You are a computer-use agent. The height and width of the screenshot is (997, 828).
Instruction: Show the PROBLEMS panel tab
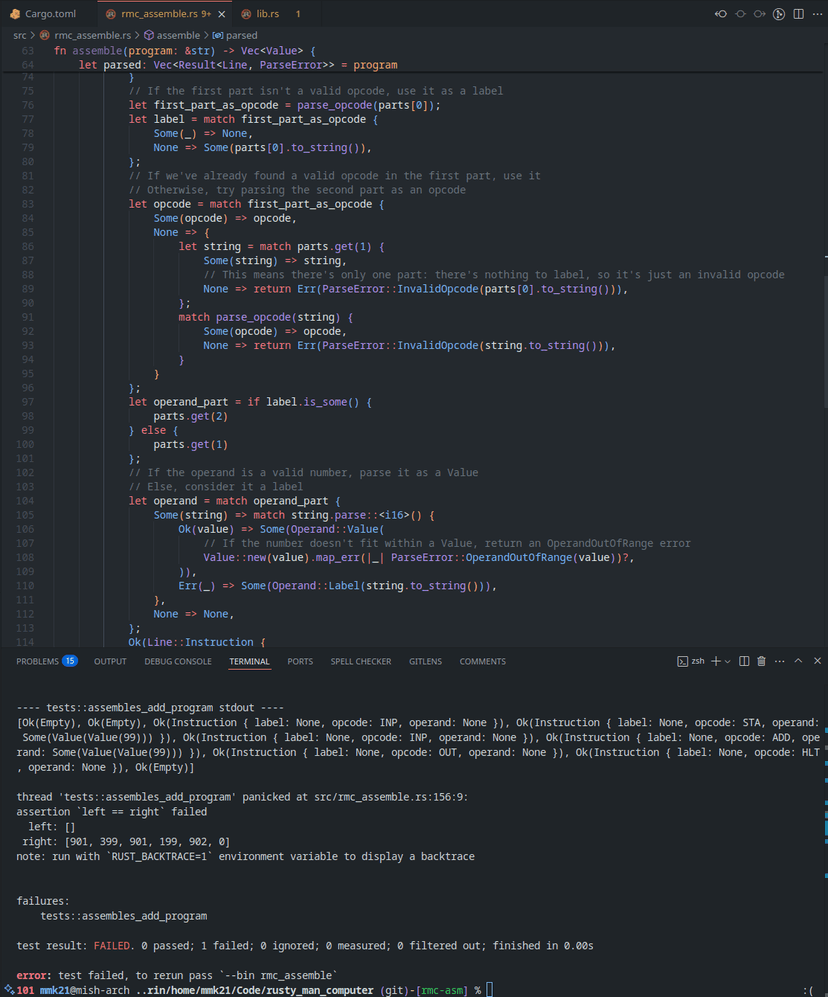point(38,661)
